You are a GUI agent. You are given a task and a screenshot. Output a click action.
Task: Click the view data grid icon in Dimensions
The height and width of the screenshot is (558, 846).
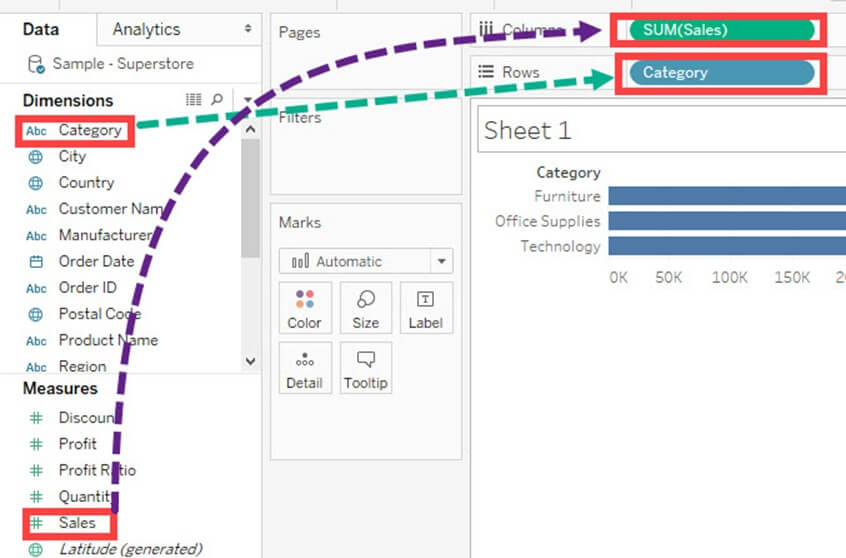point(194,100)
